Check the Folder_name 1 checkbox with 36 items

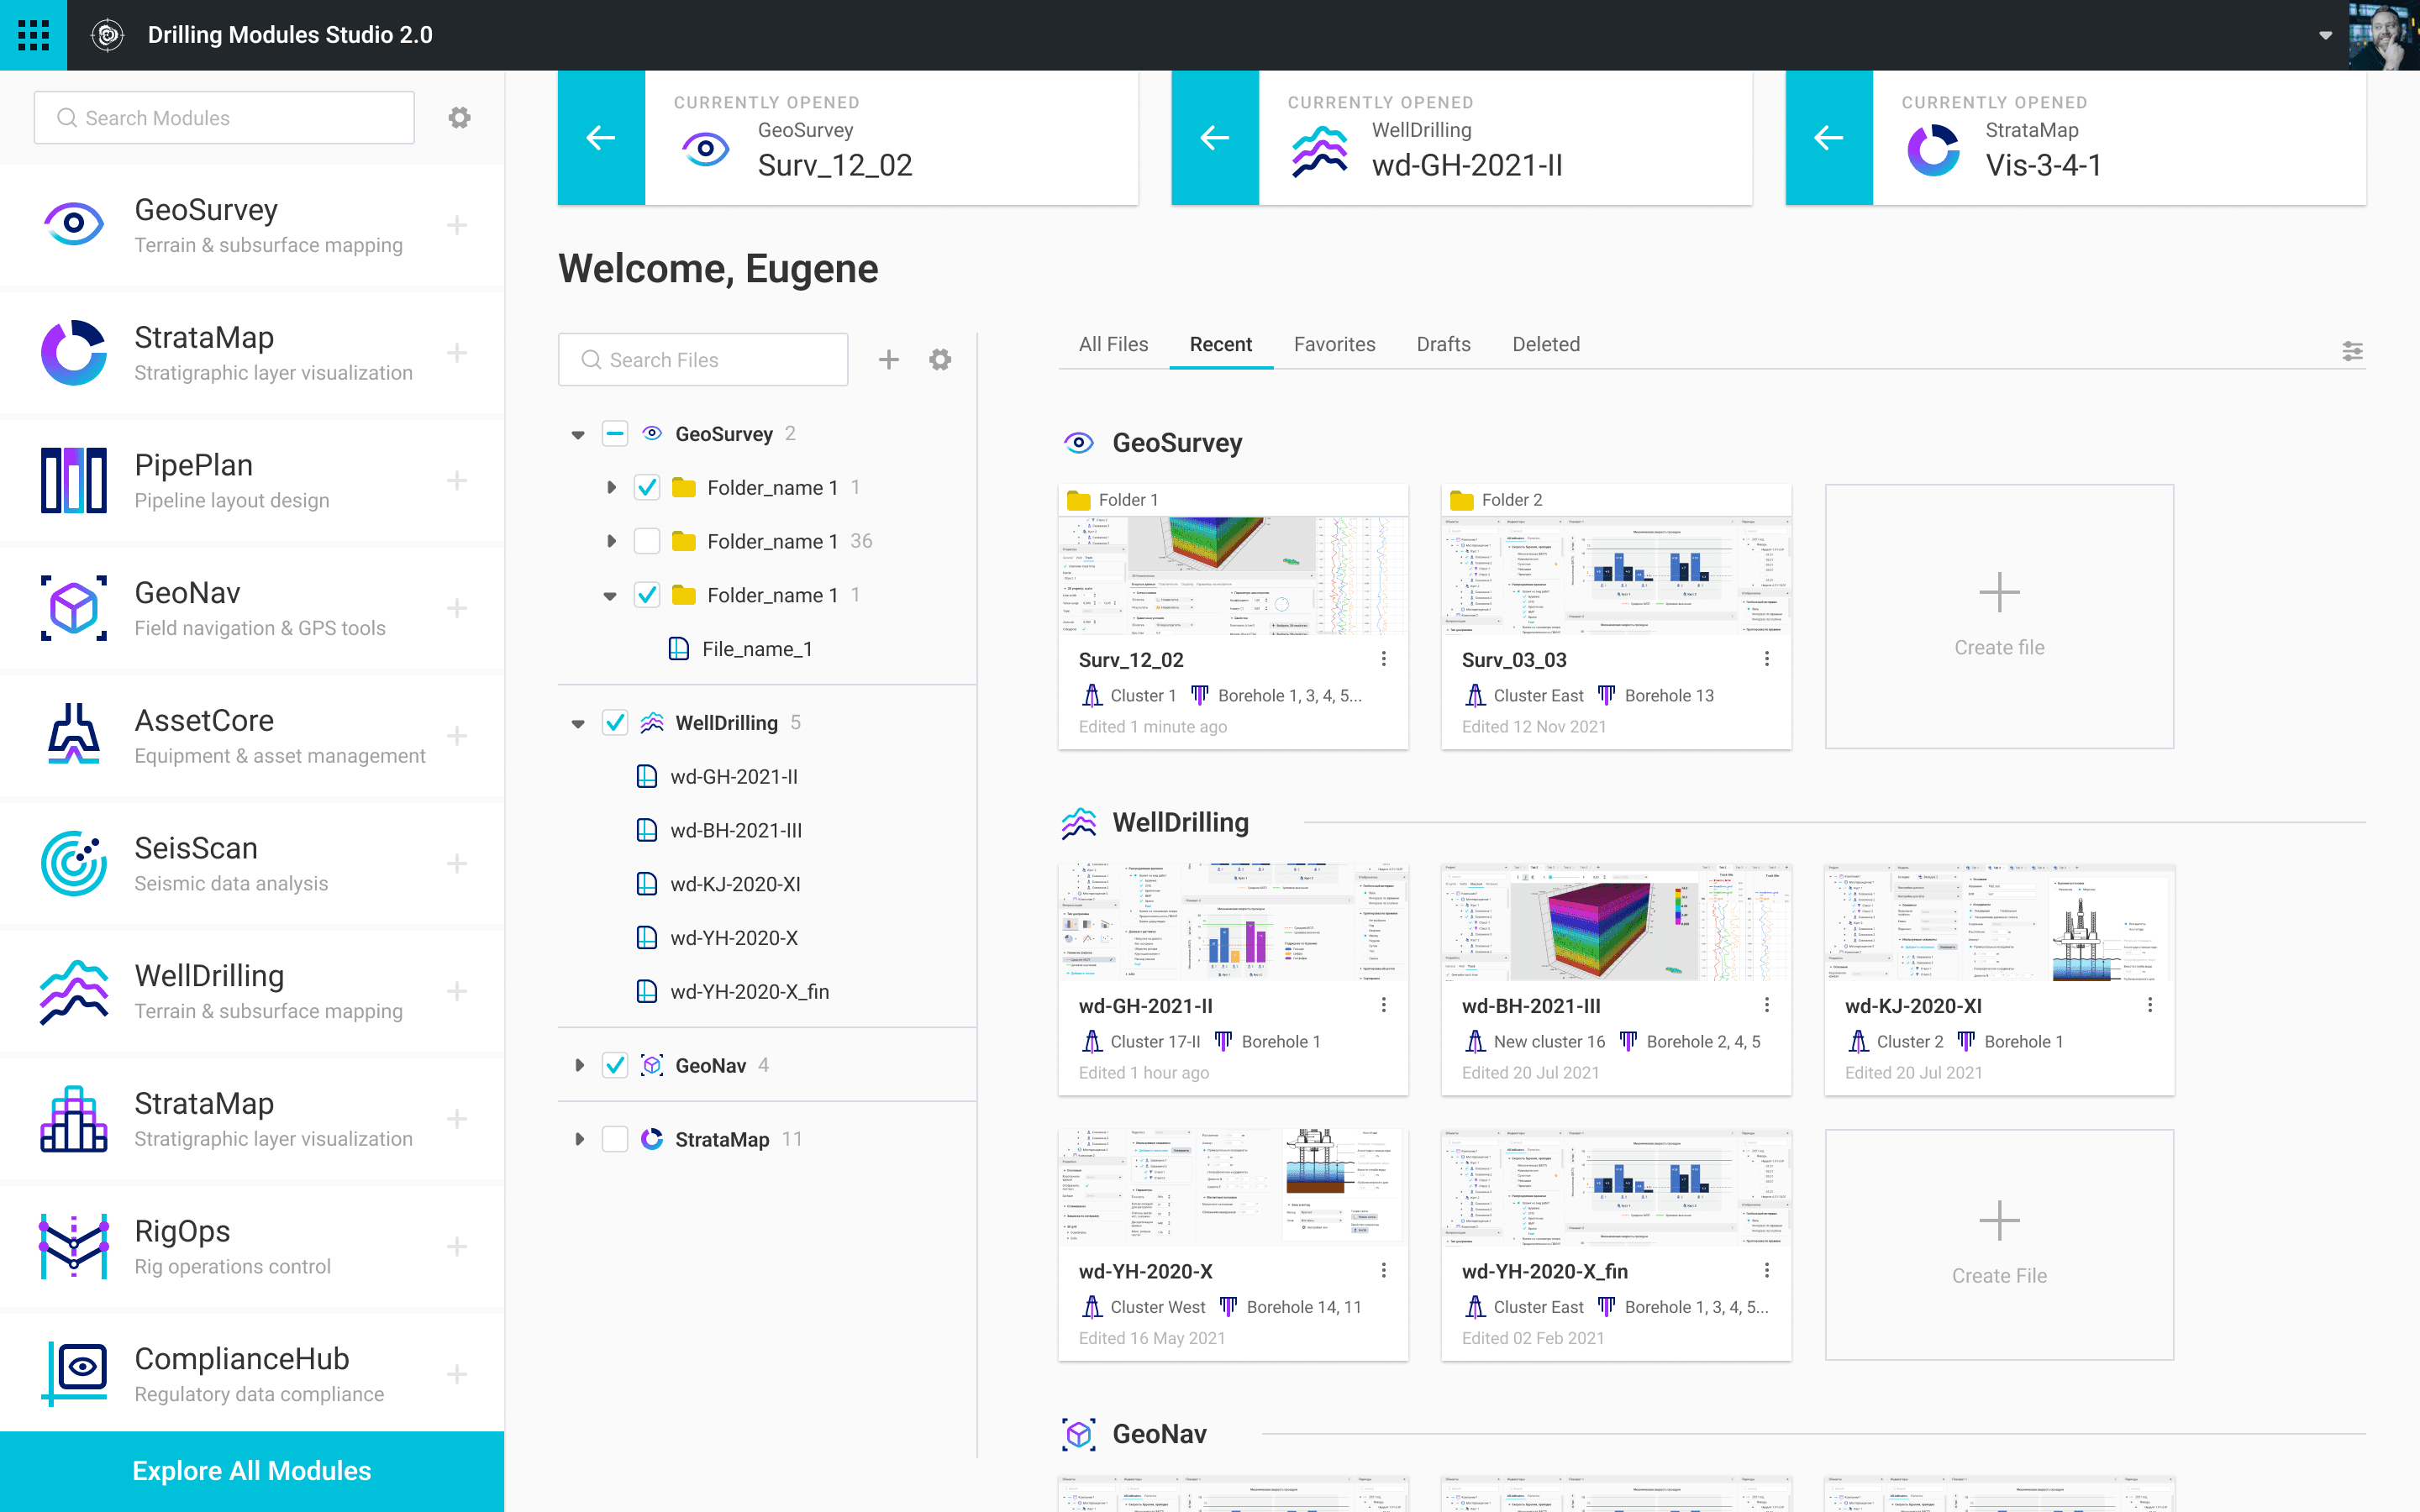pos(647,541)
